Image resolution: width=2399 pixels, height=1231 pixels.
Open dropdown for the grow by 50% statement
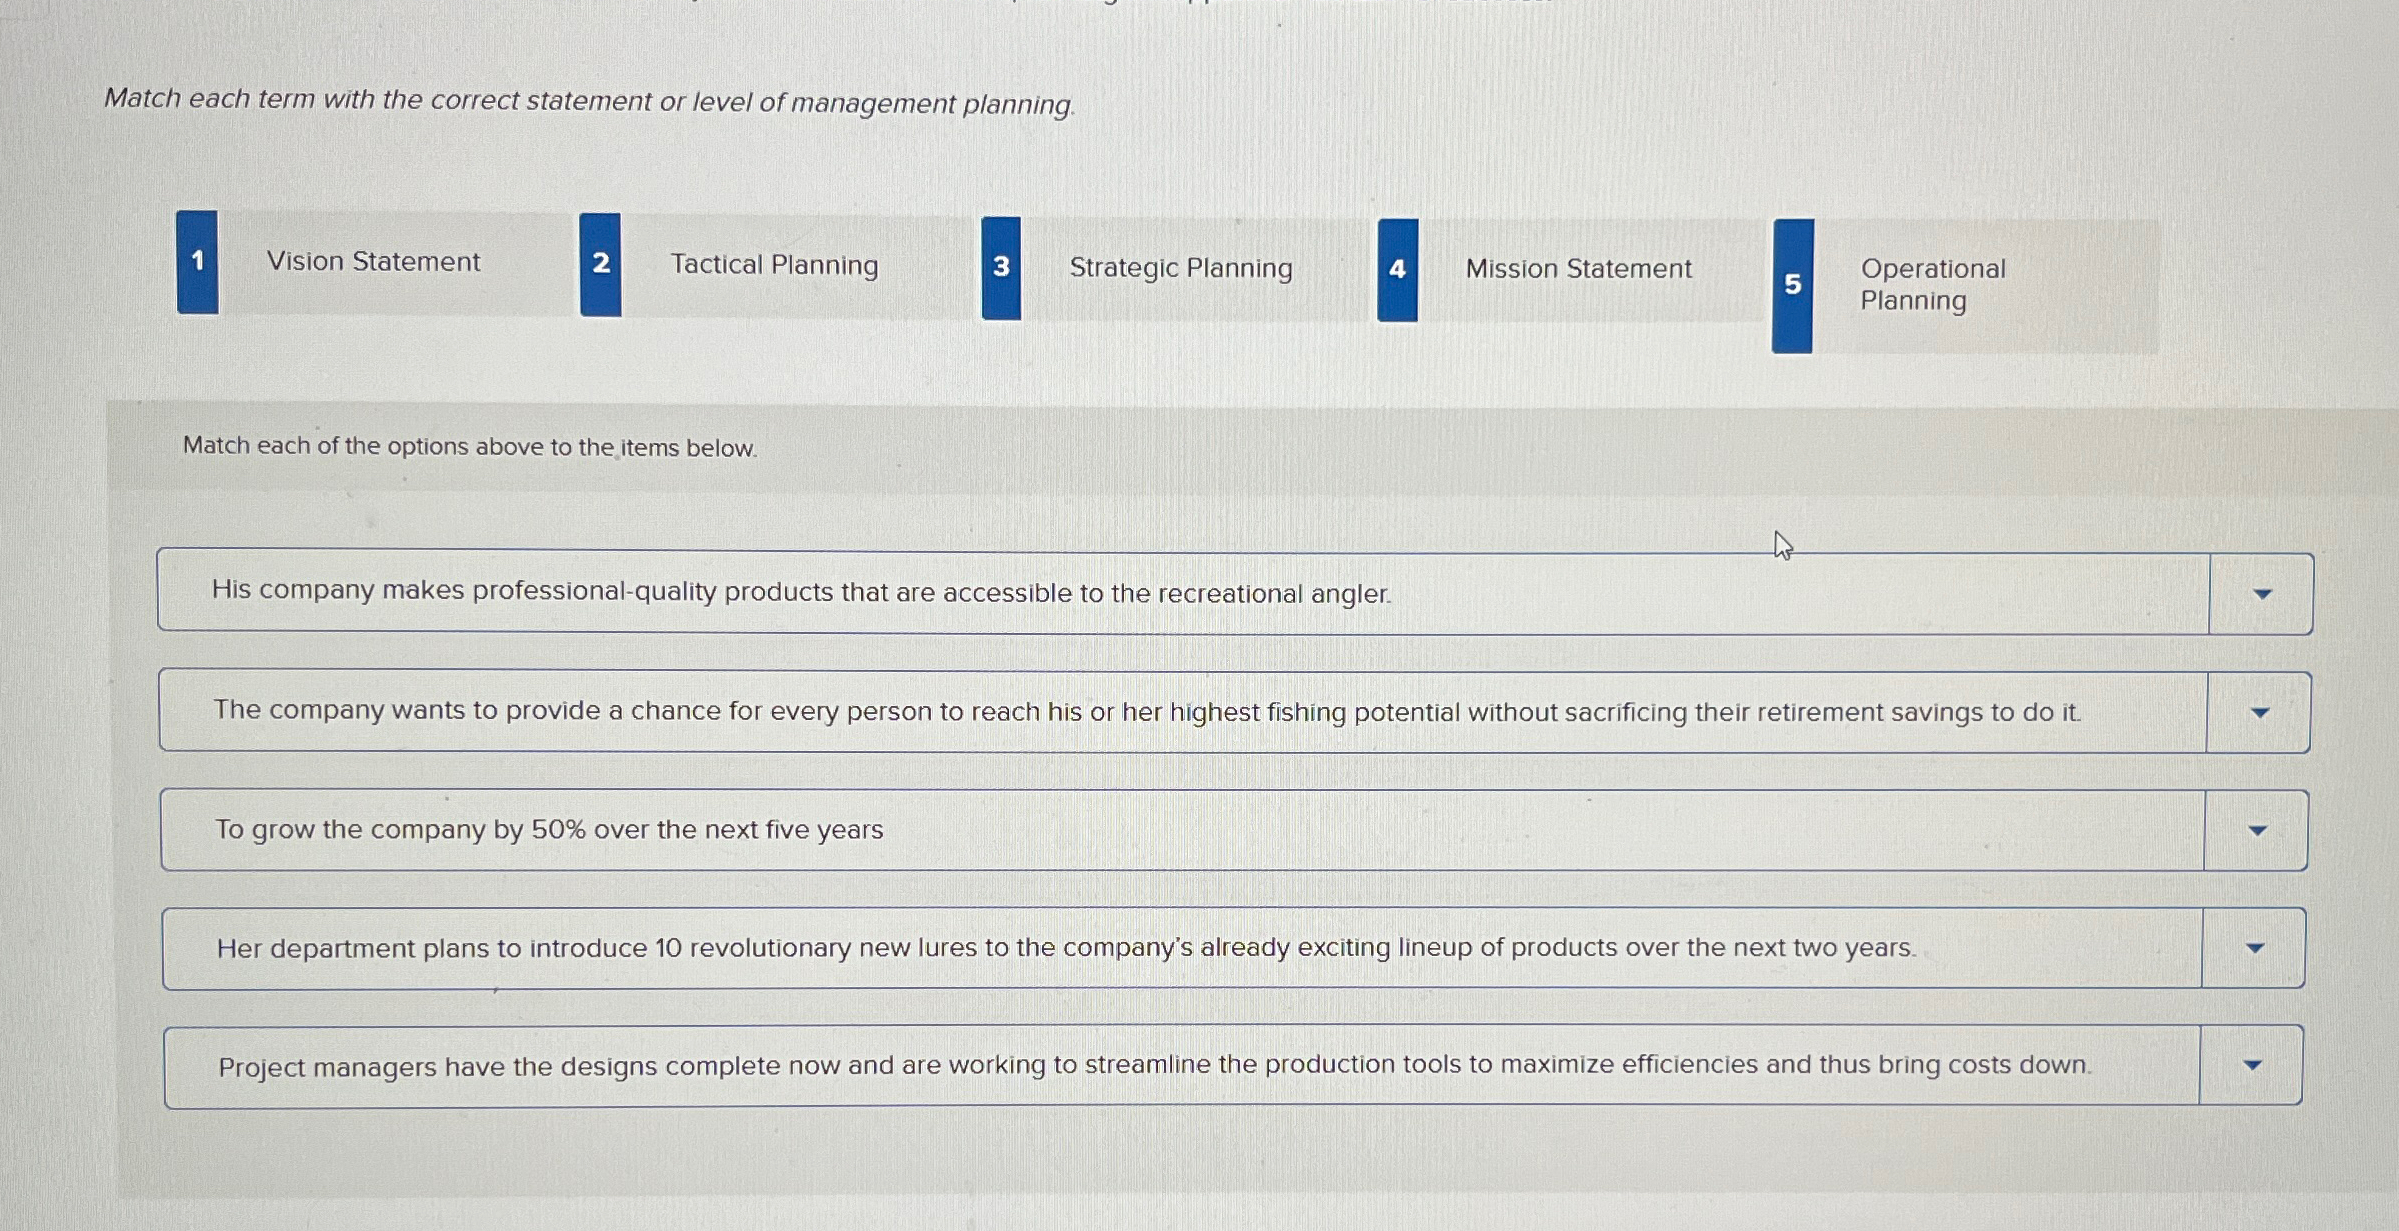2259,829
